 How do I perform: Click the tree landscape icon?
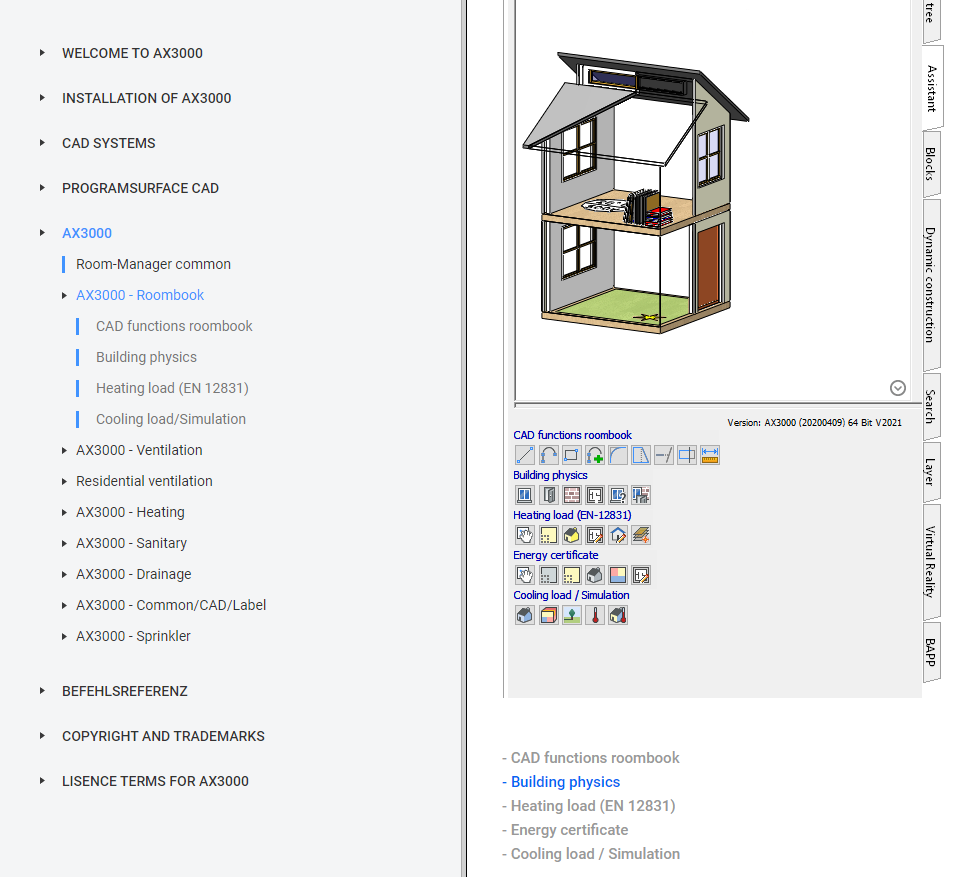pyautogui.click(x=571, y=615)
